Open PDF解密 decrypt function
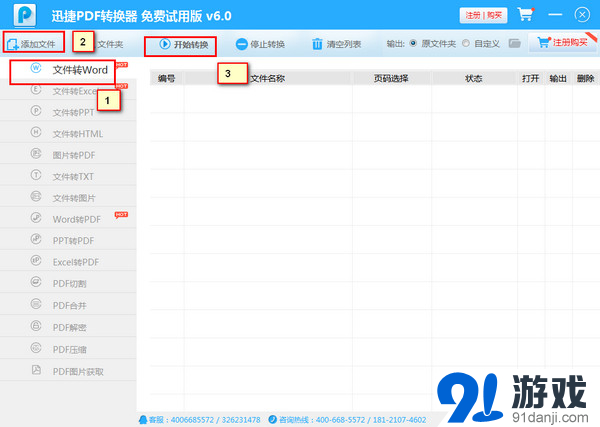Viewport: 600px width, 427px height. [x=68, y=328]
